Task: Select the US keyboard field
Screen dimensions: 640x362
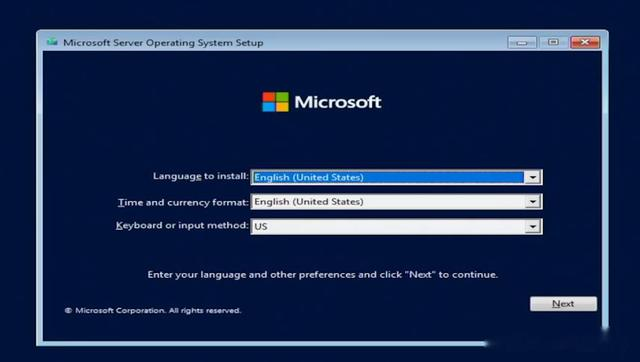Action: tap(396, 227)
